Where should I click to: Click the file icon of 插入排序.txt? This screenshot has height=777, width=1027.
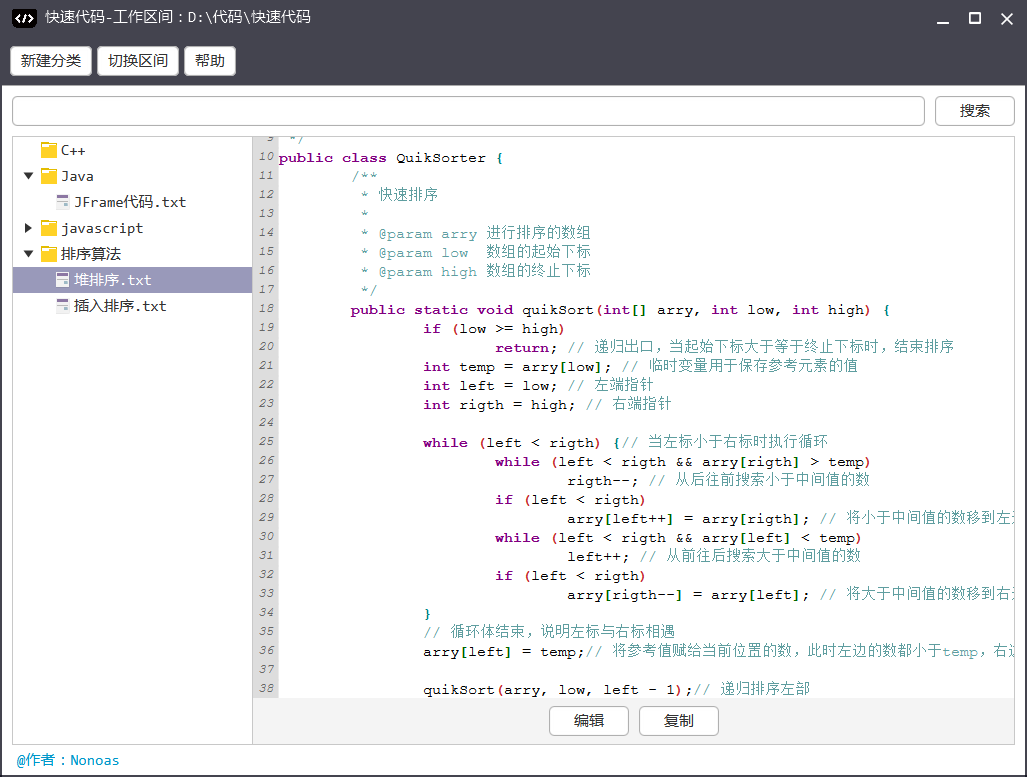click(x=63, y=305)
